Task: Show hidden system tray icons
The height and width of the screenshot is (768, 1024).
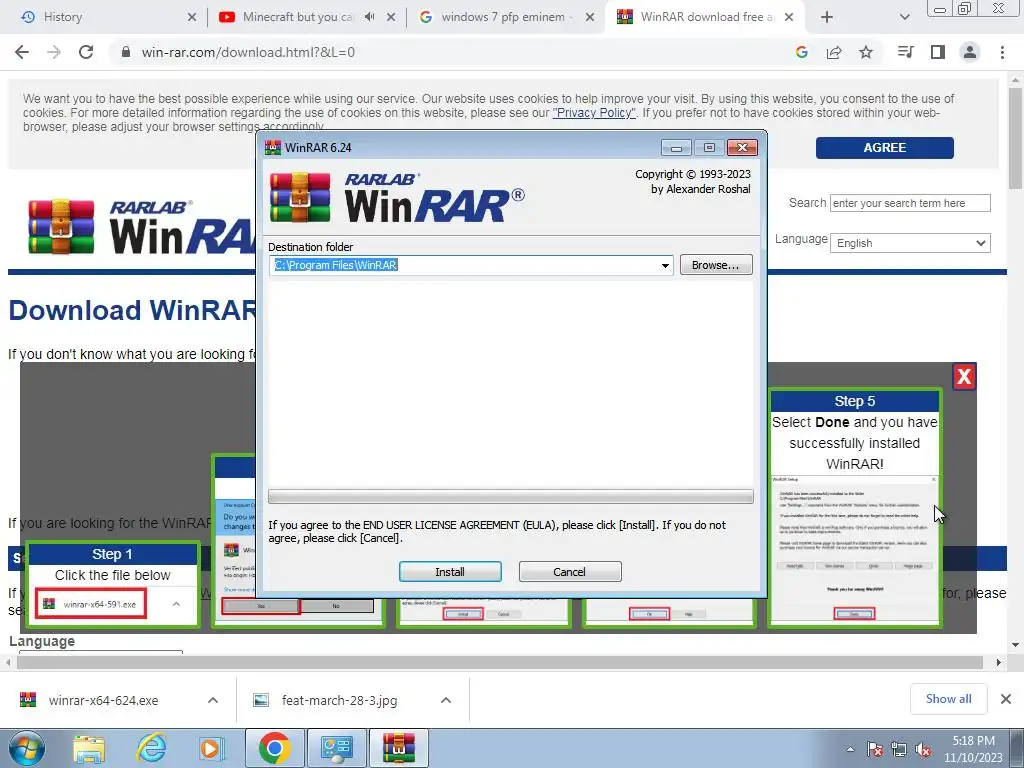Action: [x=850, y=749]
